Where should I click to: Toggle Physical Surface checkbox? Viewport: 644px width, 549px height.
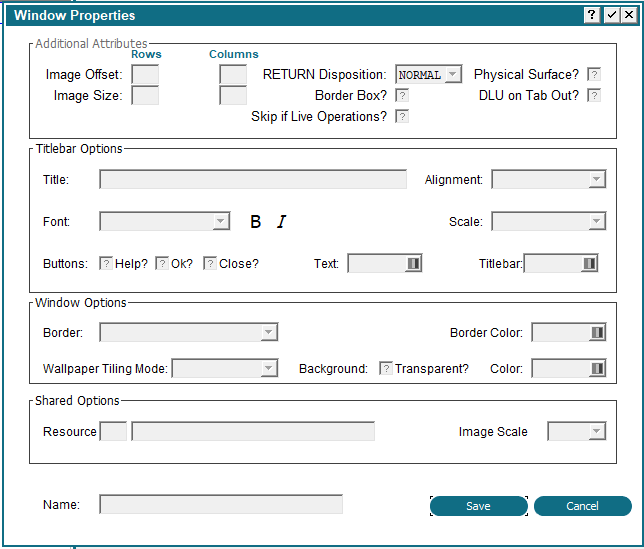point(594,74)
